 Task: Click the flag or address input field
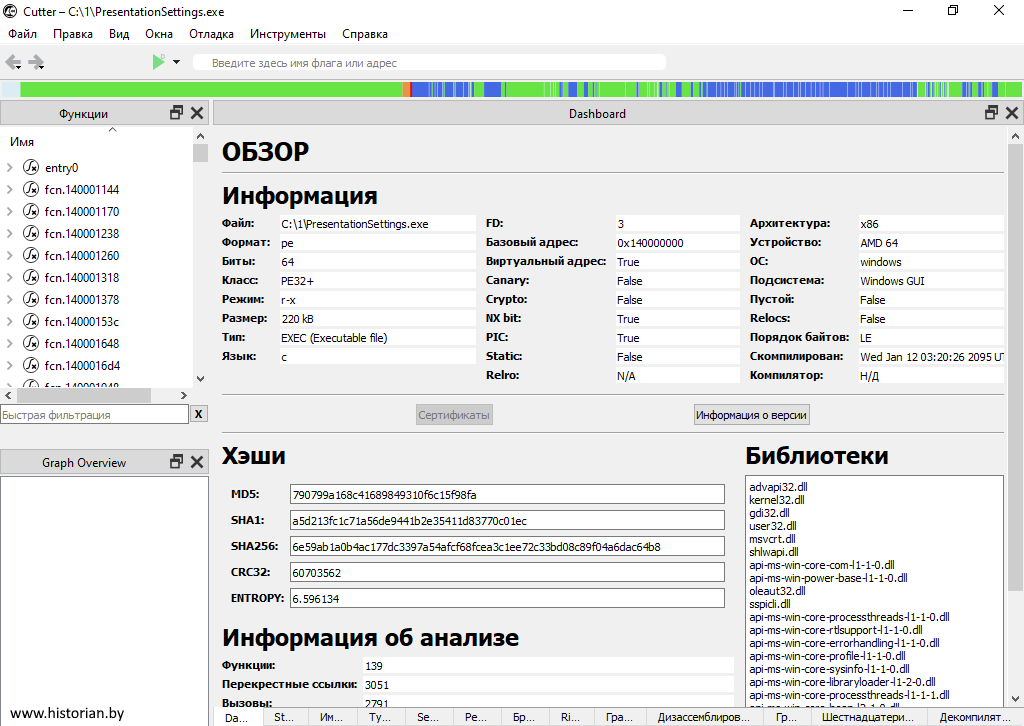click(430, 63)
